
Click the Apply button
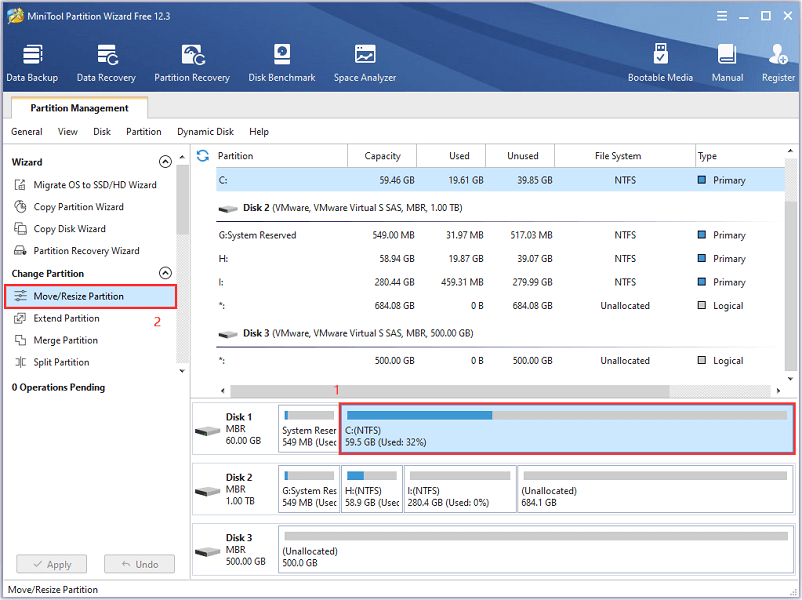click(52, 564)
